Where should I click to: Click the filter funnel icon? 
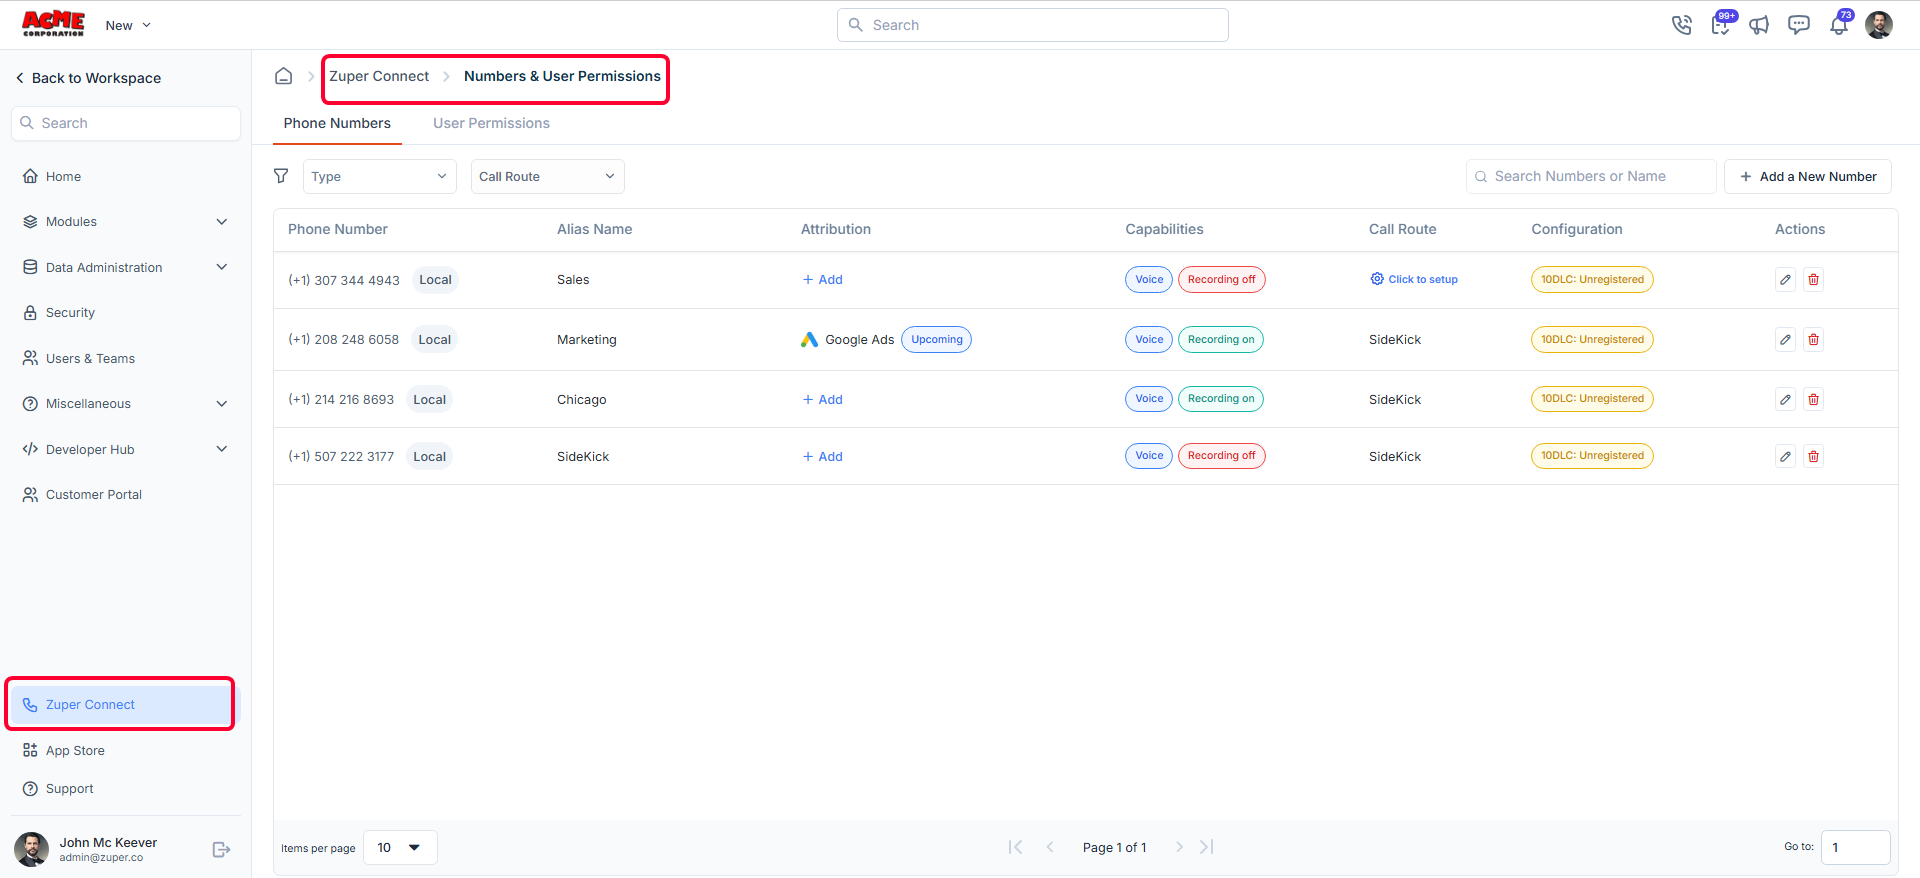click(281, 176)
